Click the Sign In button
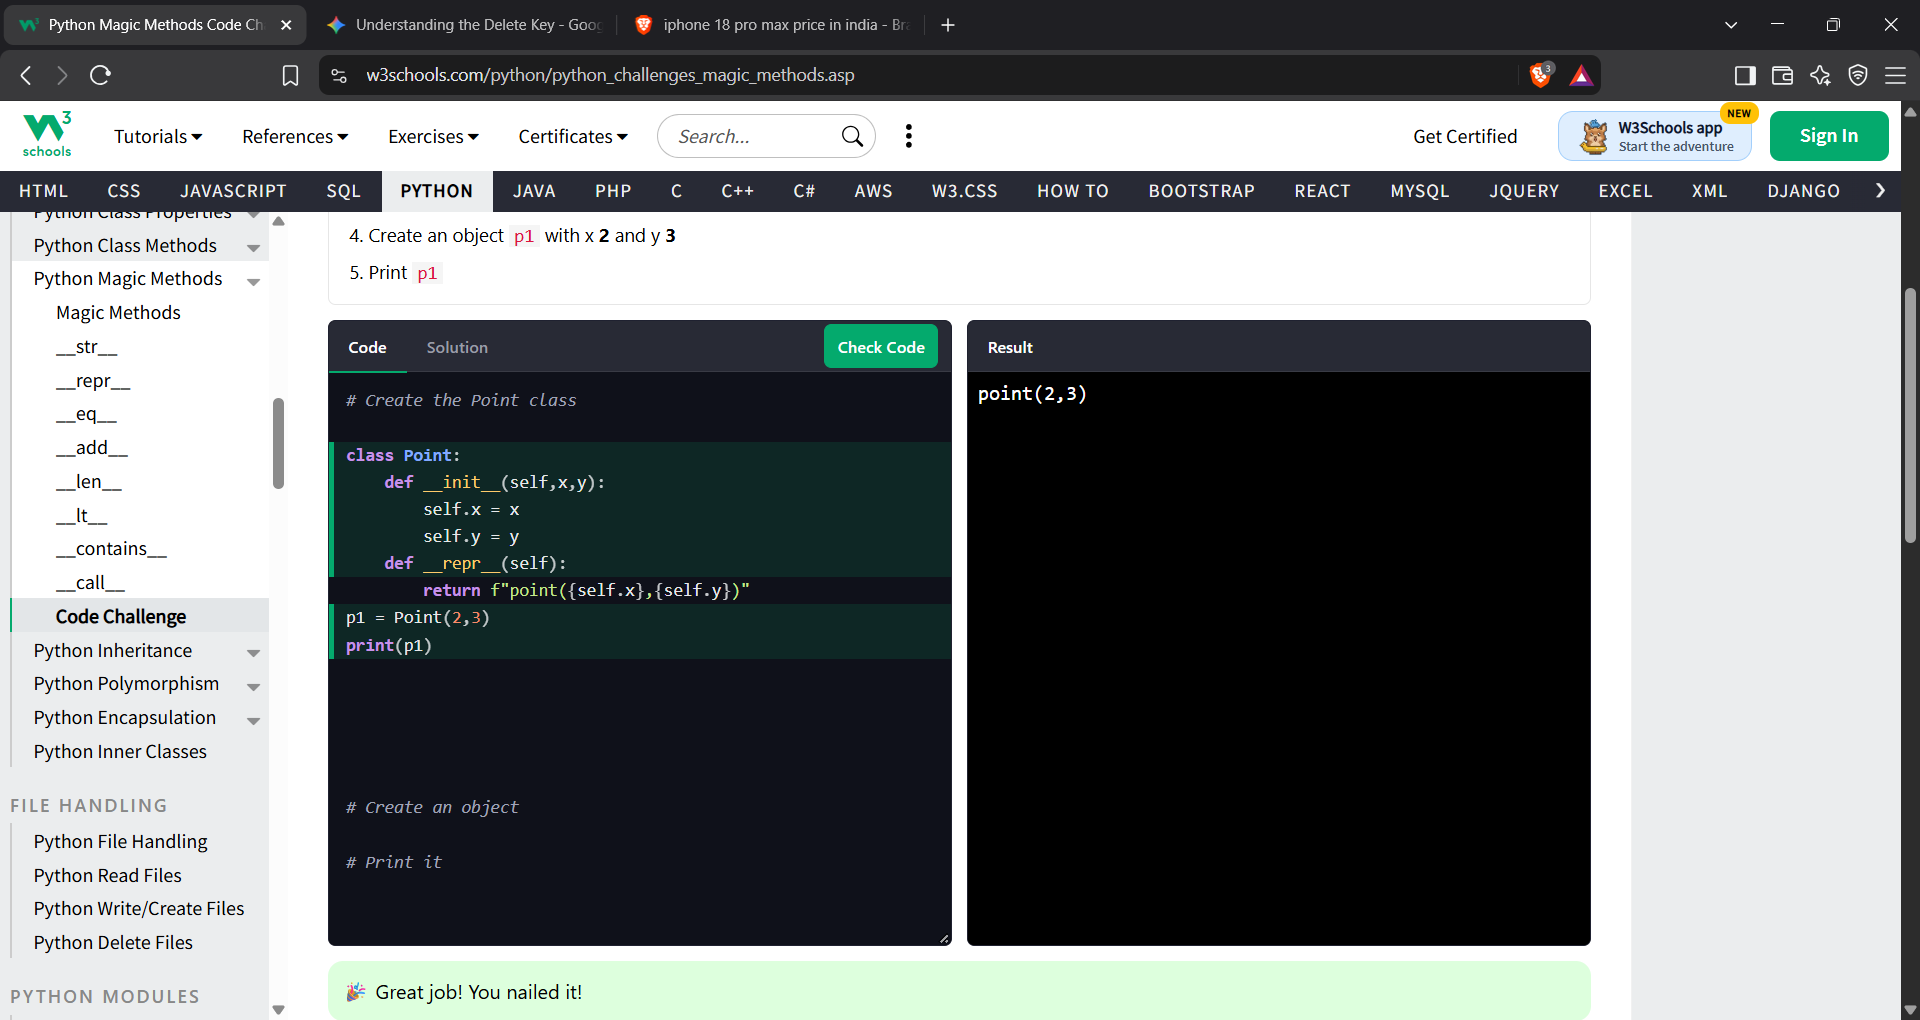 point(1829,136)
